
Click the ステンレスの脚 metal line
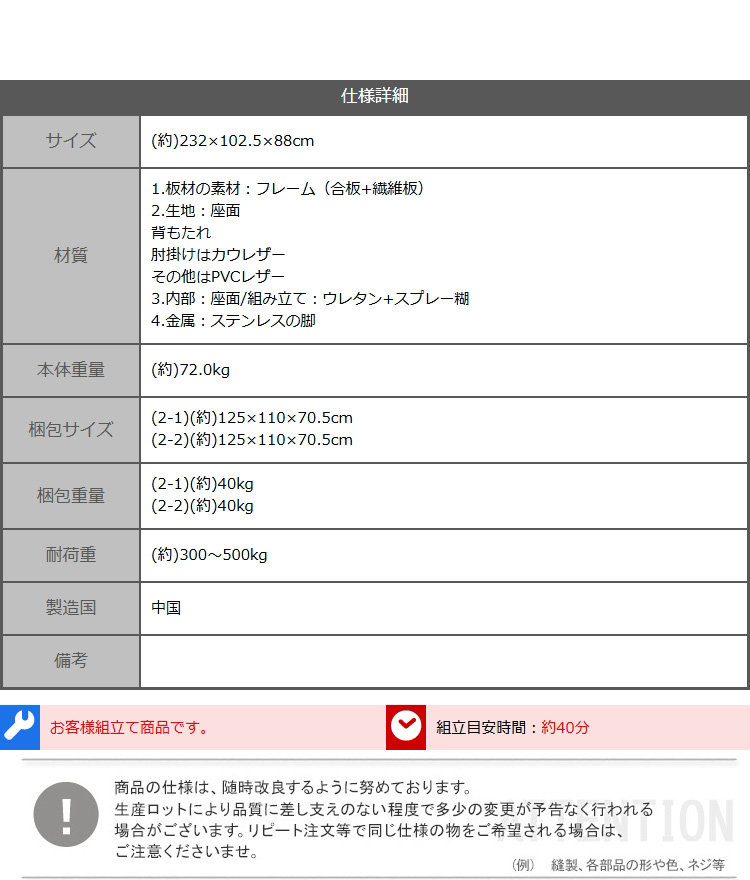(x=233, y=321)
